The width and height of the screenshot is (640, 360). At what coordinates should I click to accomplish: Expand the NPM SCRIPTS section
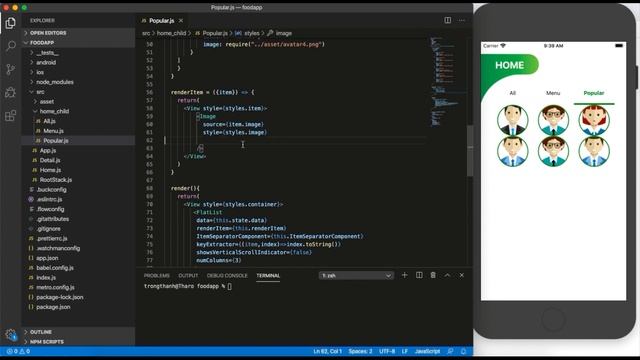pyautogui.click(x=78, y=342)
